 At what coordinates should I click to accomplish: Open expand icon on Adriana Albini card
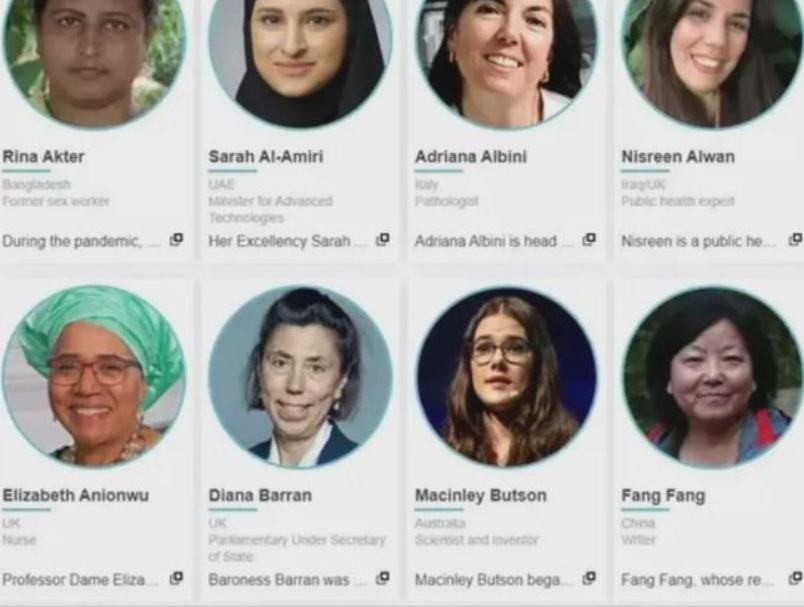[x=589, y=239]
